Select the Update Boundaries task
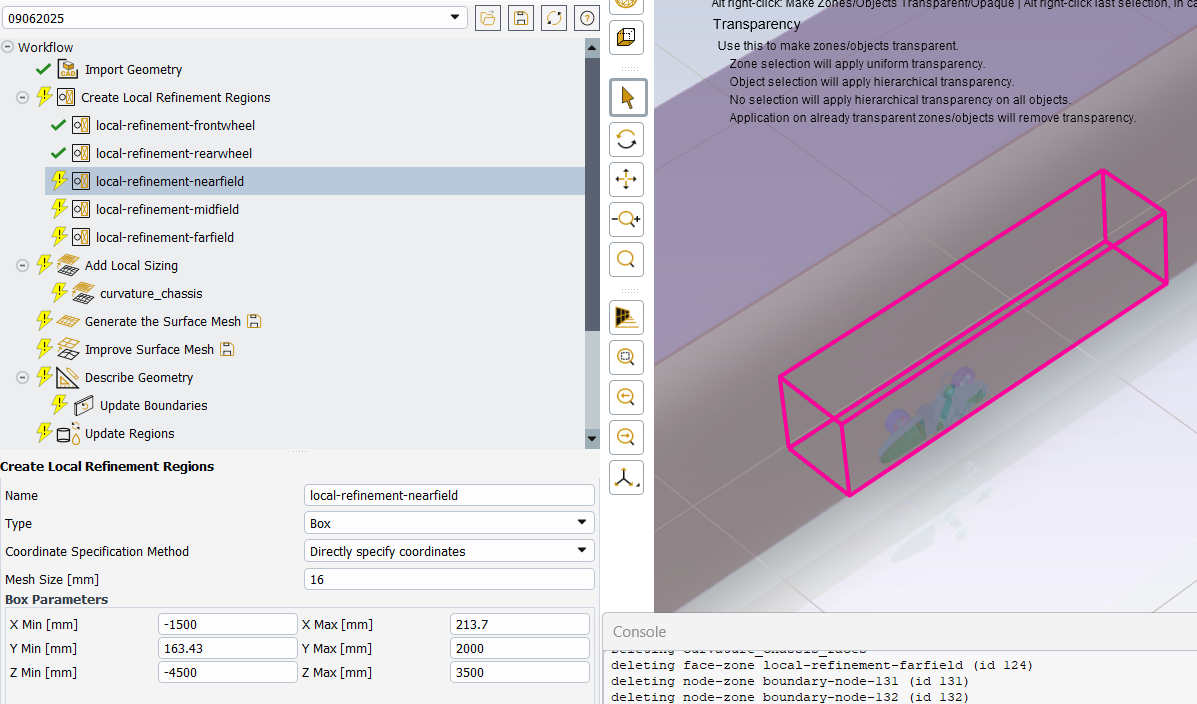The height and width of the screenshot is (704, 1197). [x=153, y=405]
